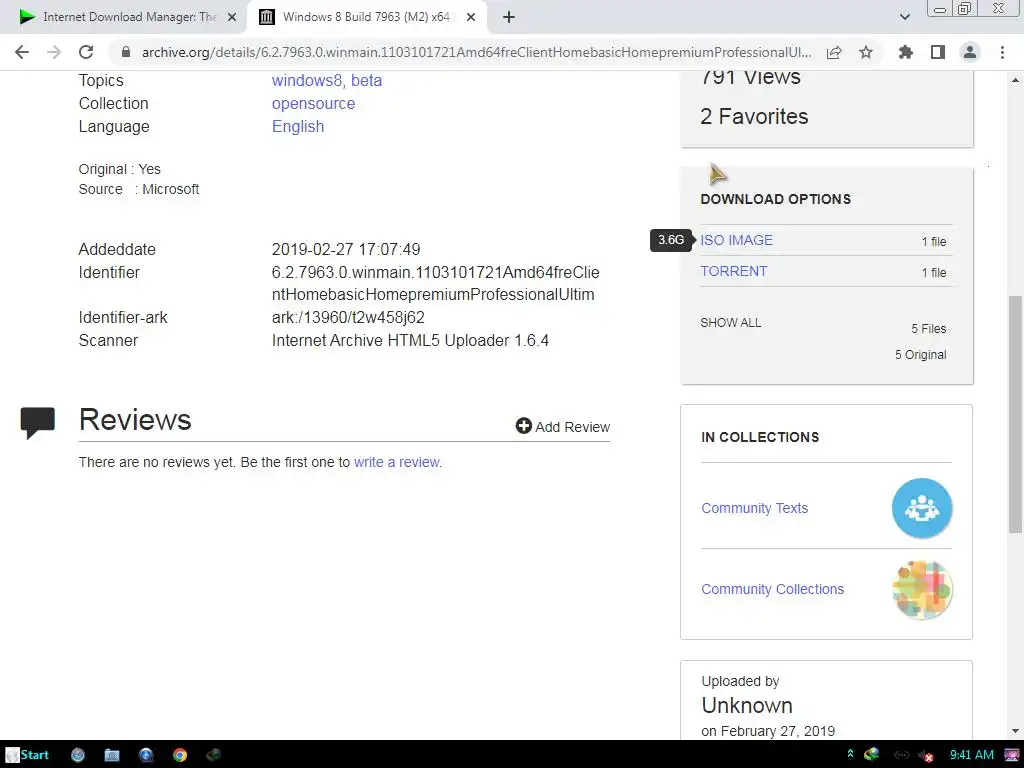Click the 5 Files count text
The width and height of the screenshot is (1024, 768).
coord(929,328)
